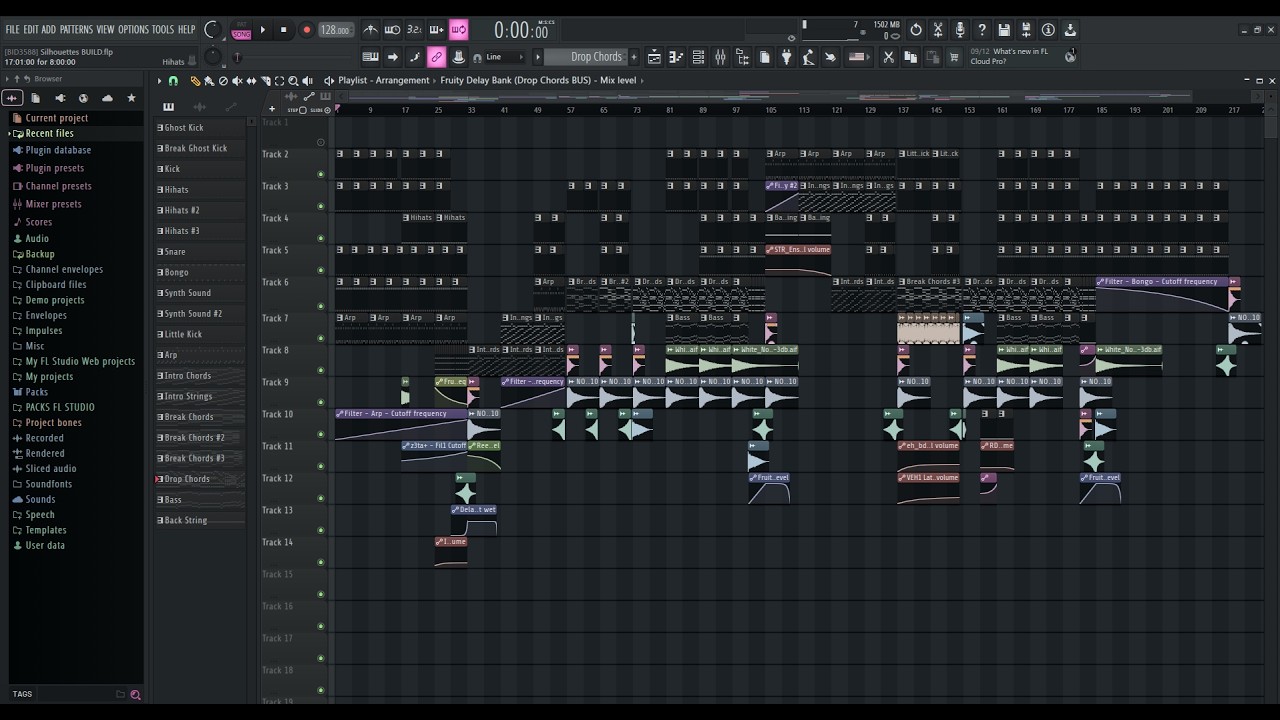1280x720 pixels.
Task: Click the tempo field showing 128
Action: tap(335, 30)
